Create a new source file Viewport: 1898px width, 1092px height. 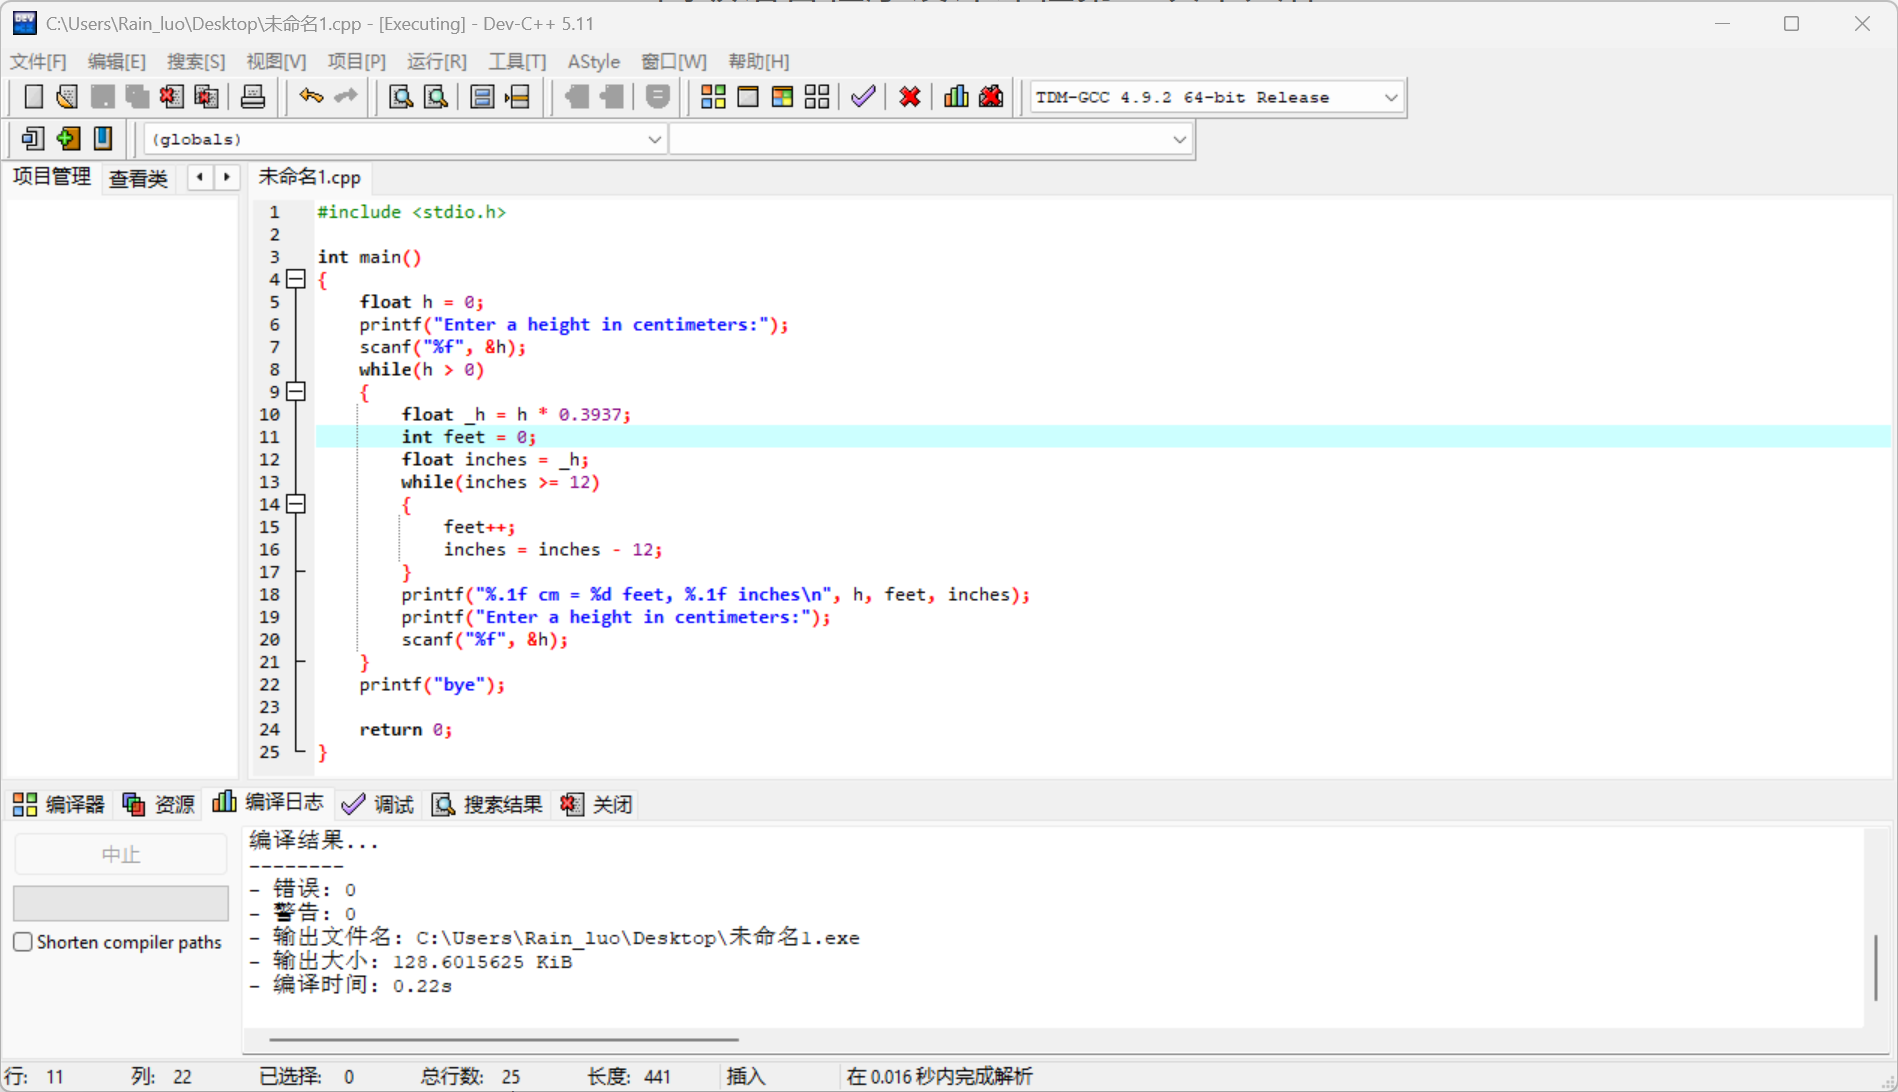33,97
